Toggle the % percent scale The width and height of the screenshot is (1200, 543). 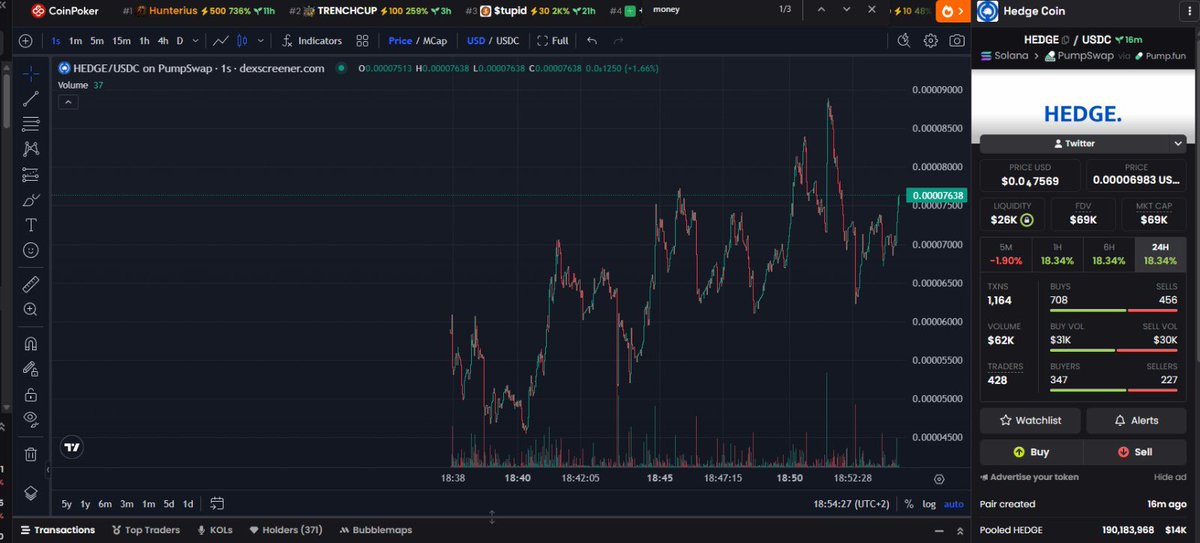click(908, 504)
